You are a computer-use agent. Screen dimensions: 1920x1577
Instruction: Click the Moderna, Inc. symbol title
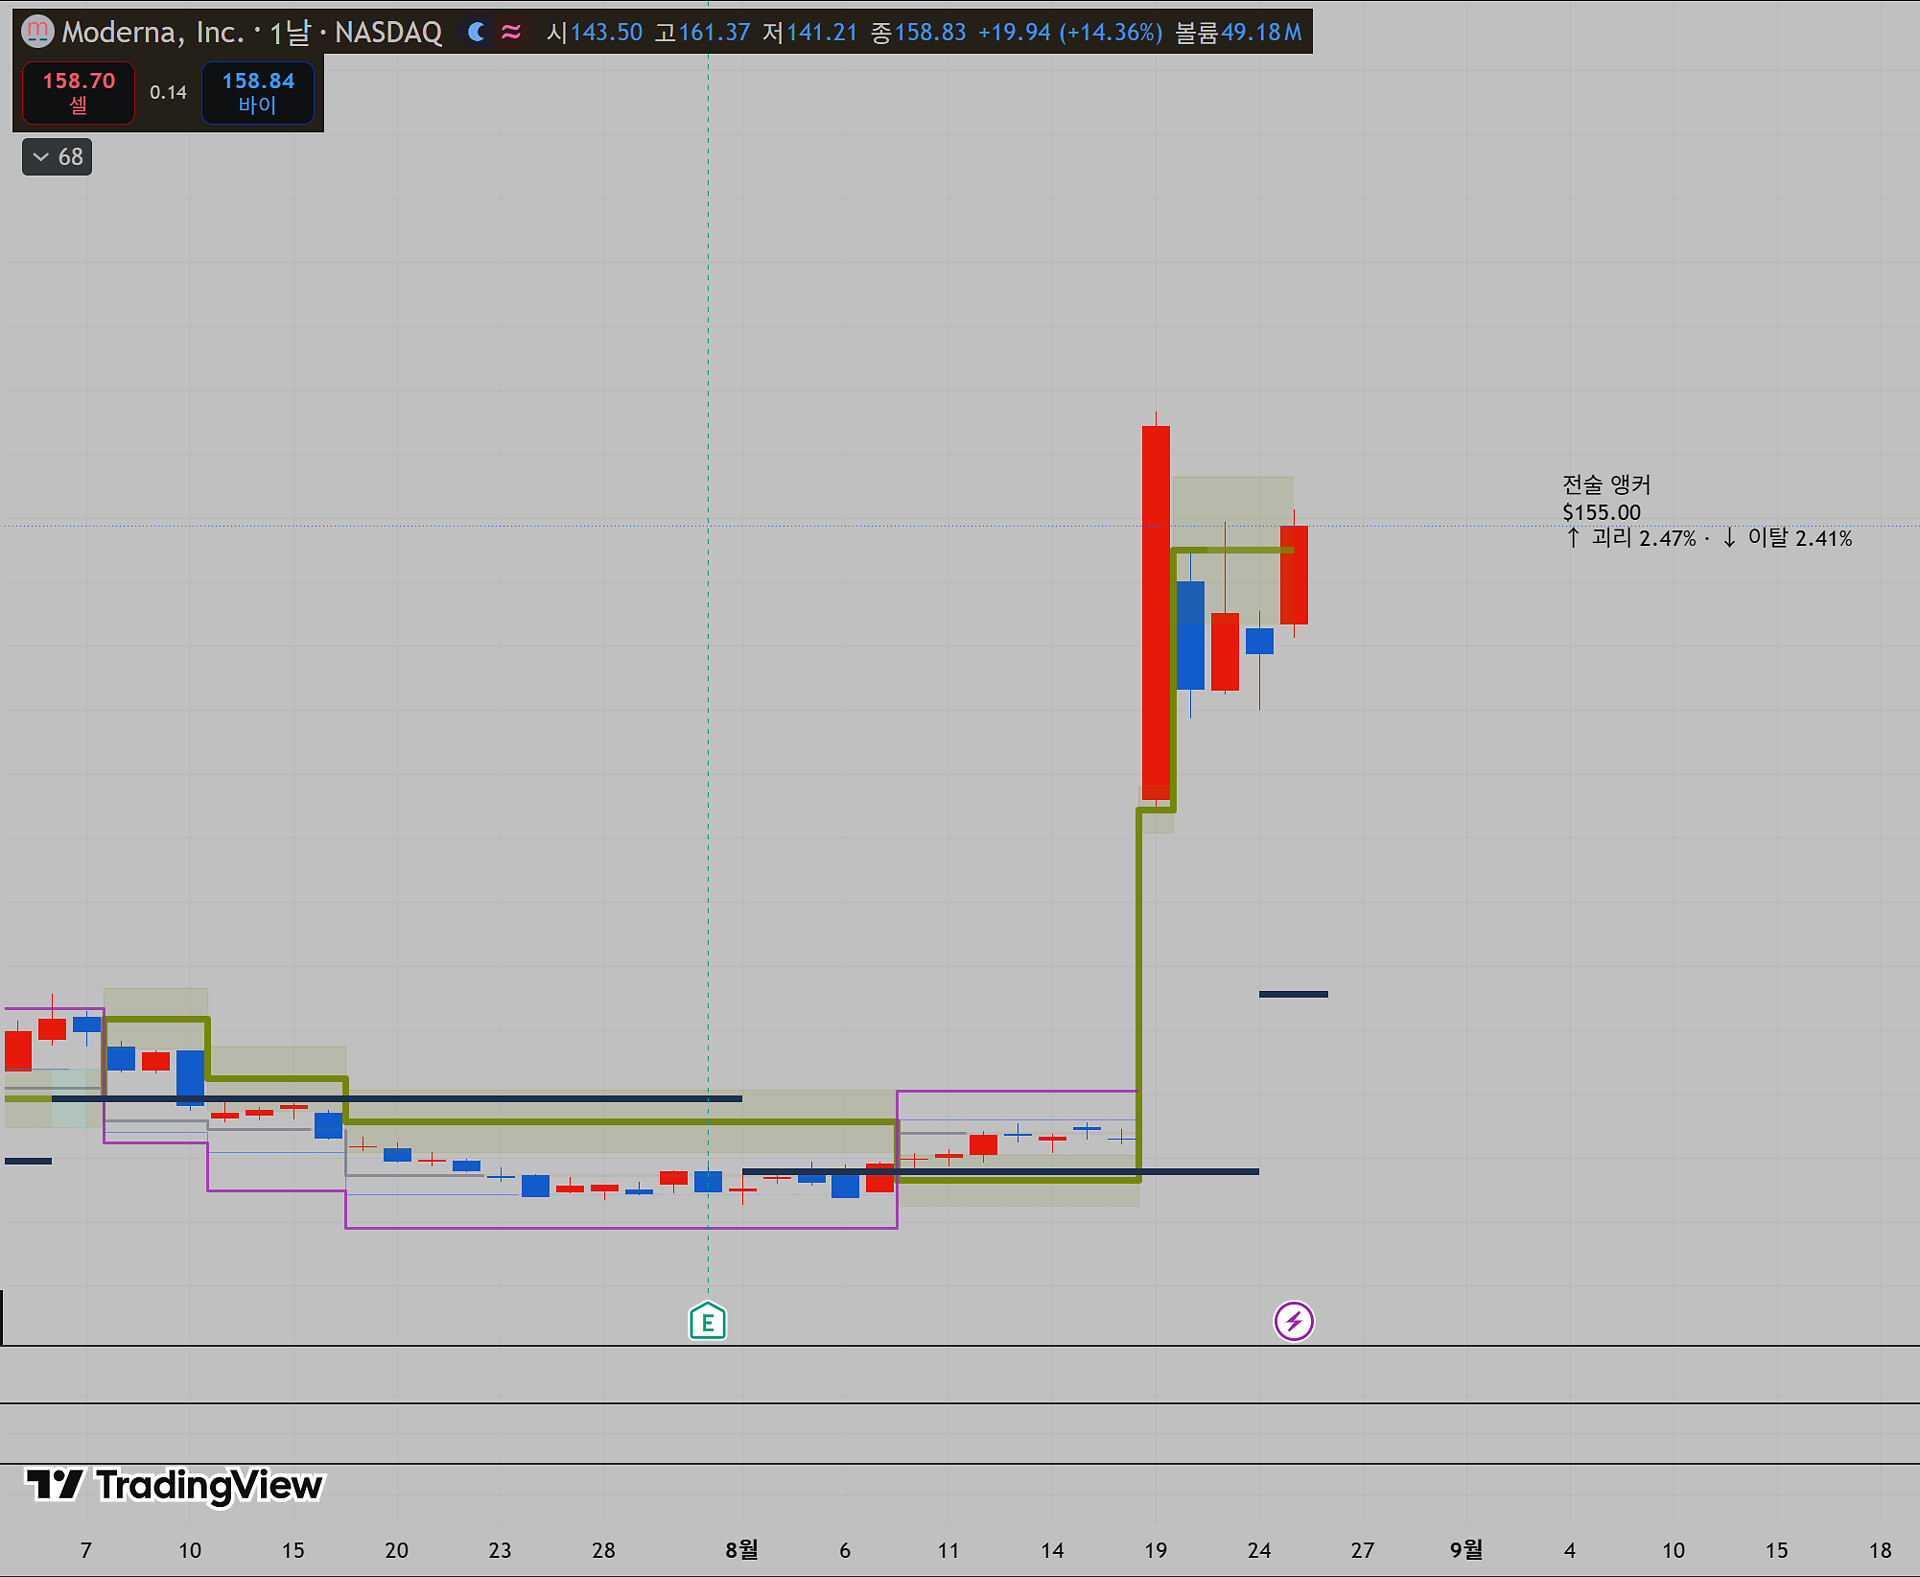[153, 32]
